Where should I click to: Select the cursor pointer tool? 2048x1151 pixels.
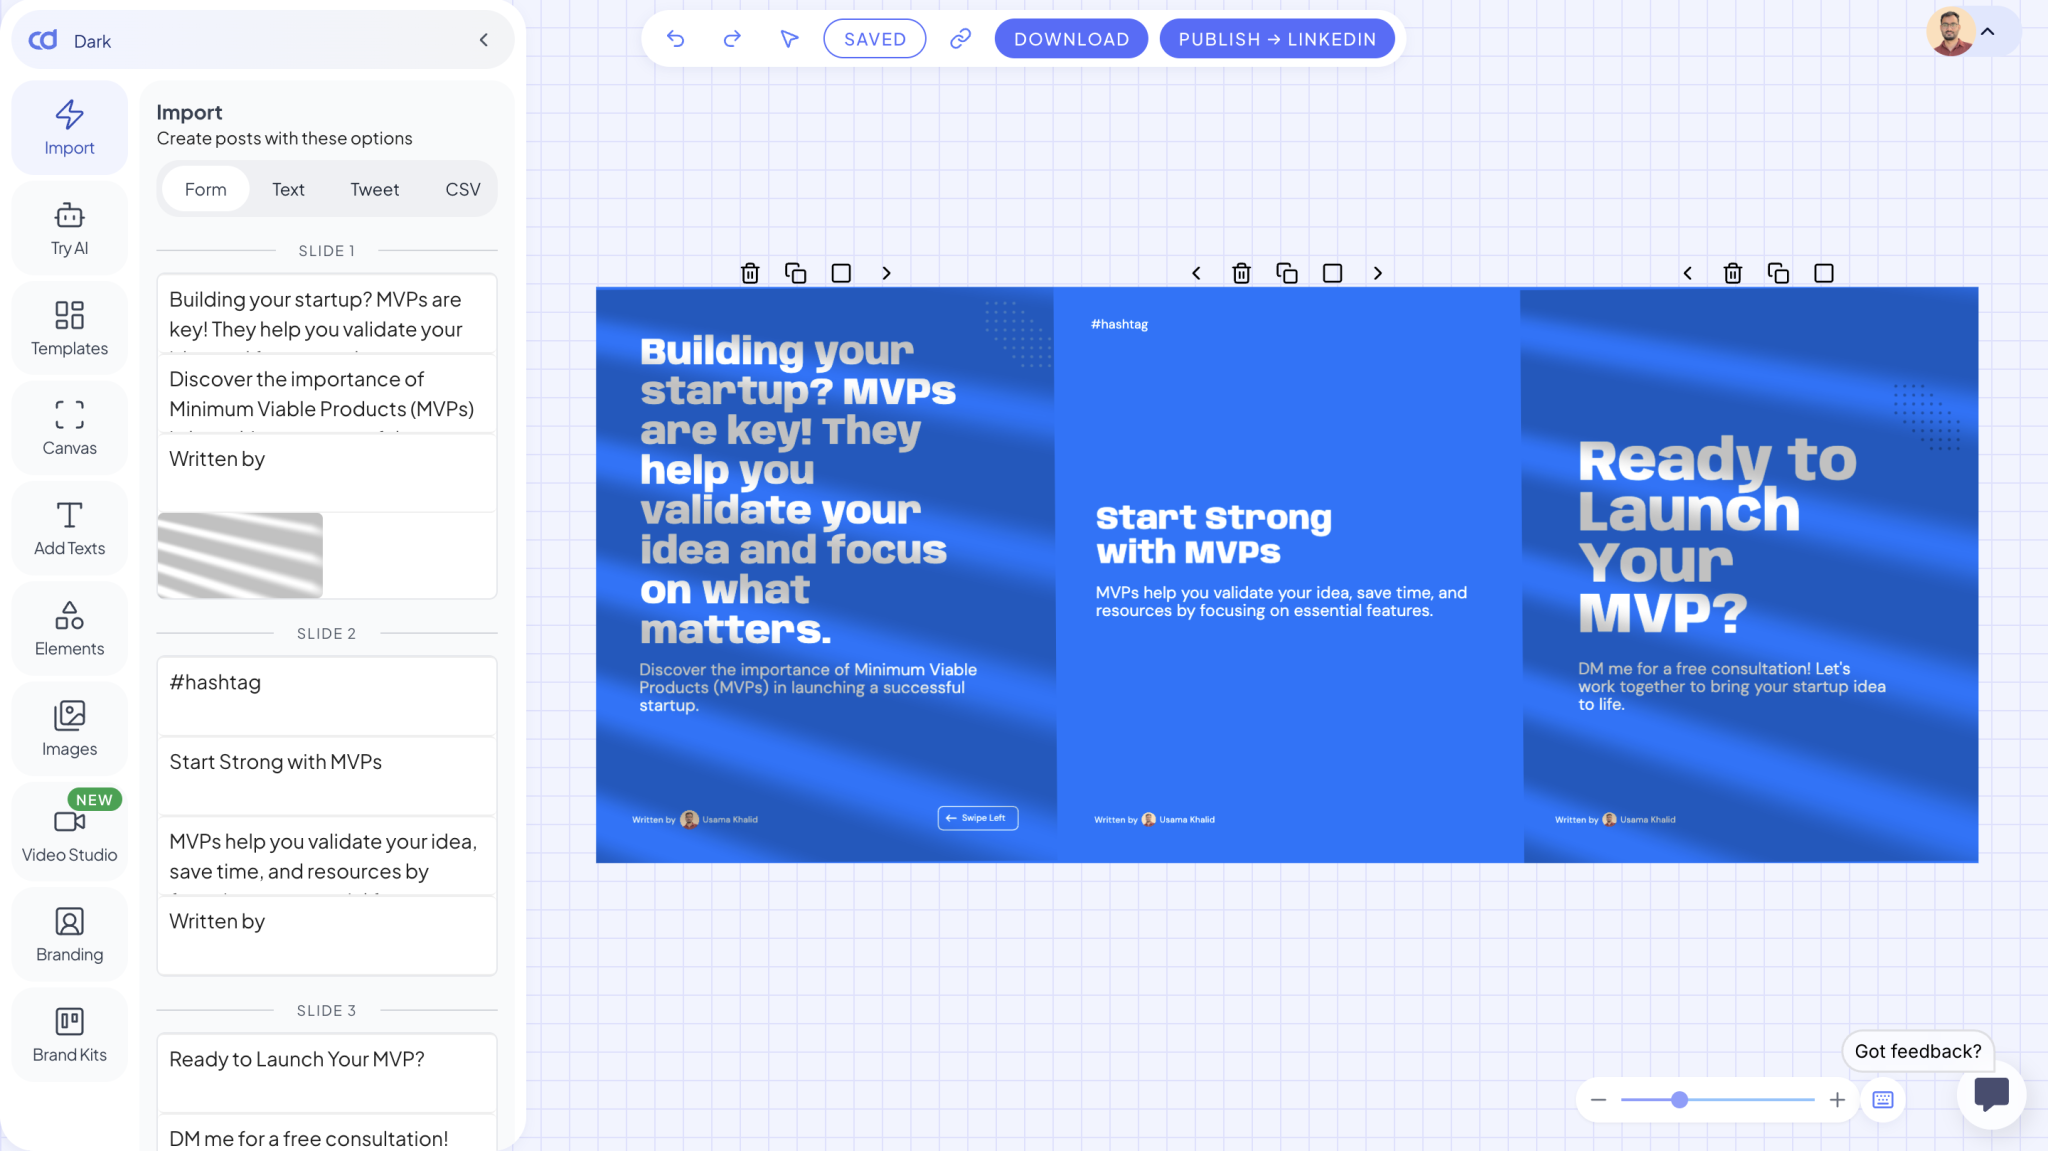(789, 39)
